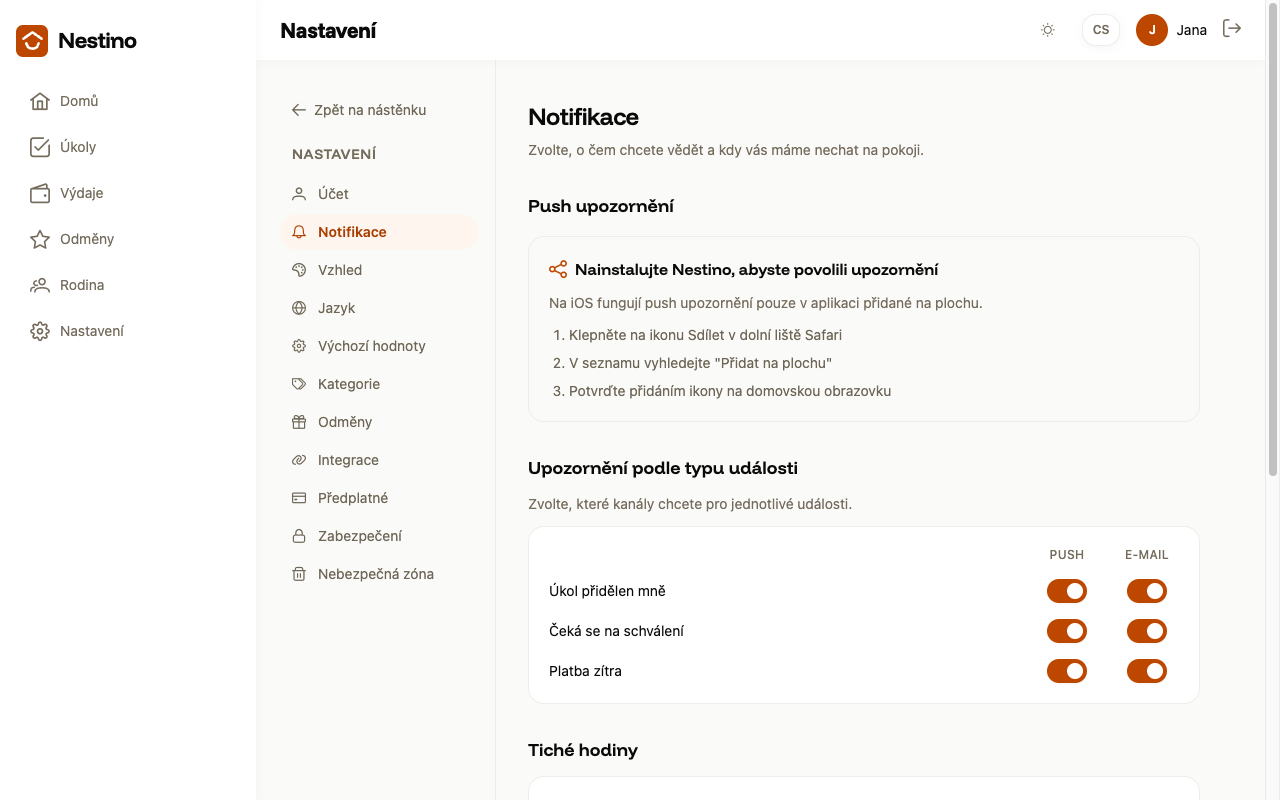The height and width of the screenshot is (800, 1280).
Task: Open Výdaje via its wallet icon
Action: [40, 193]
